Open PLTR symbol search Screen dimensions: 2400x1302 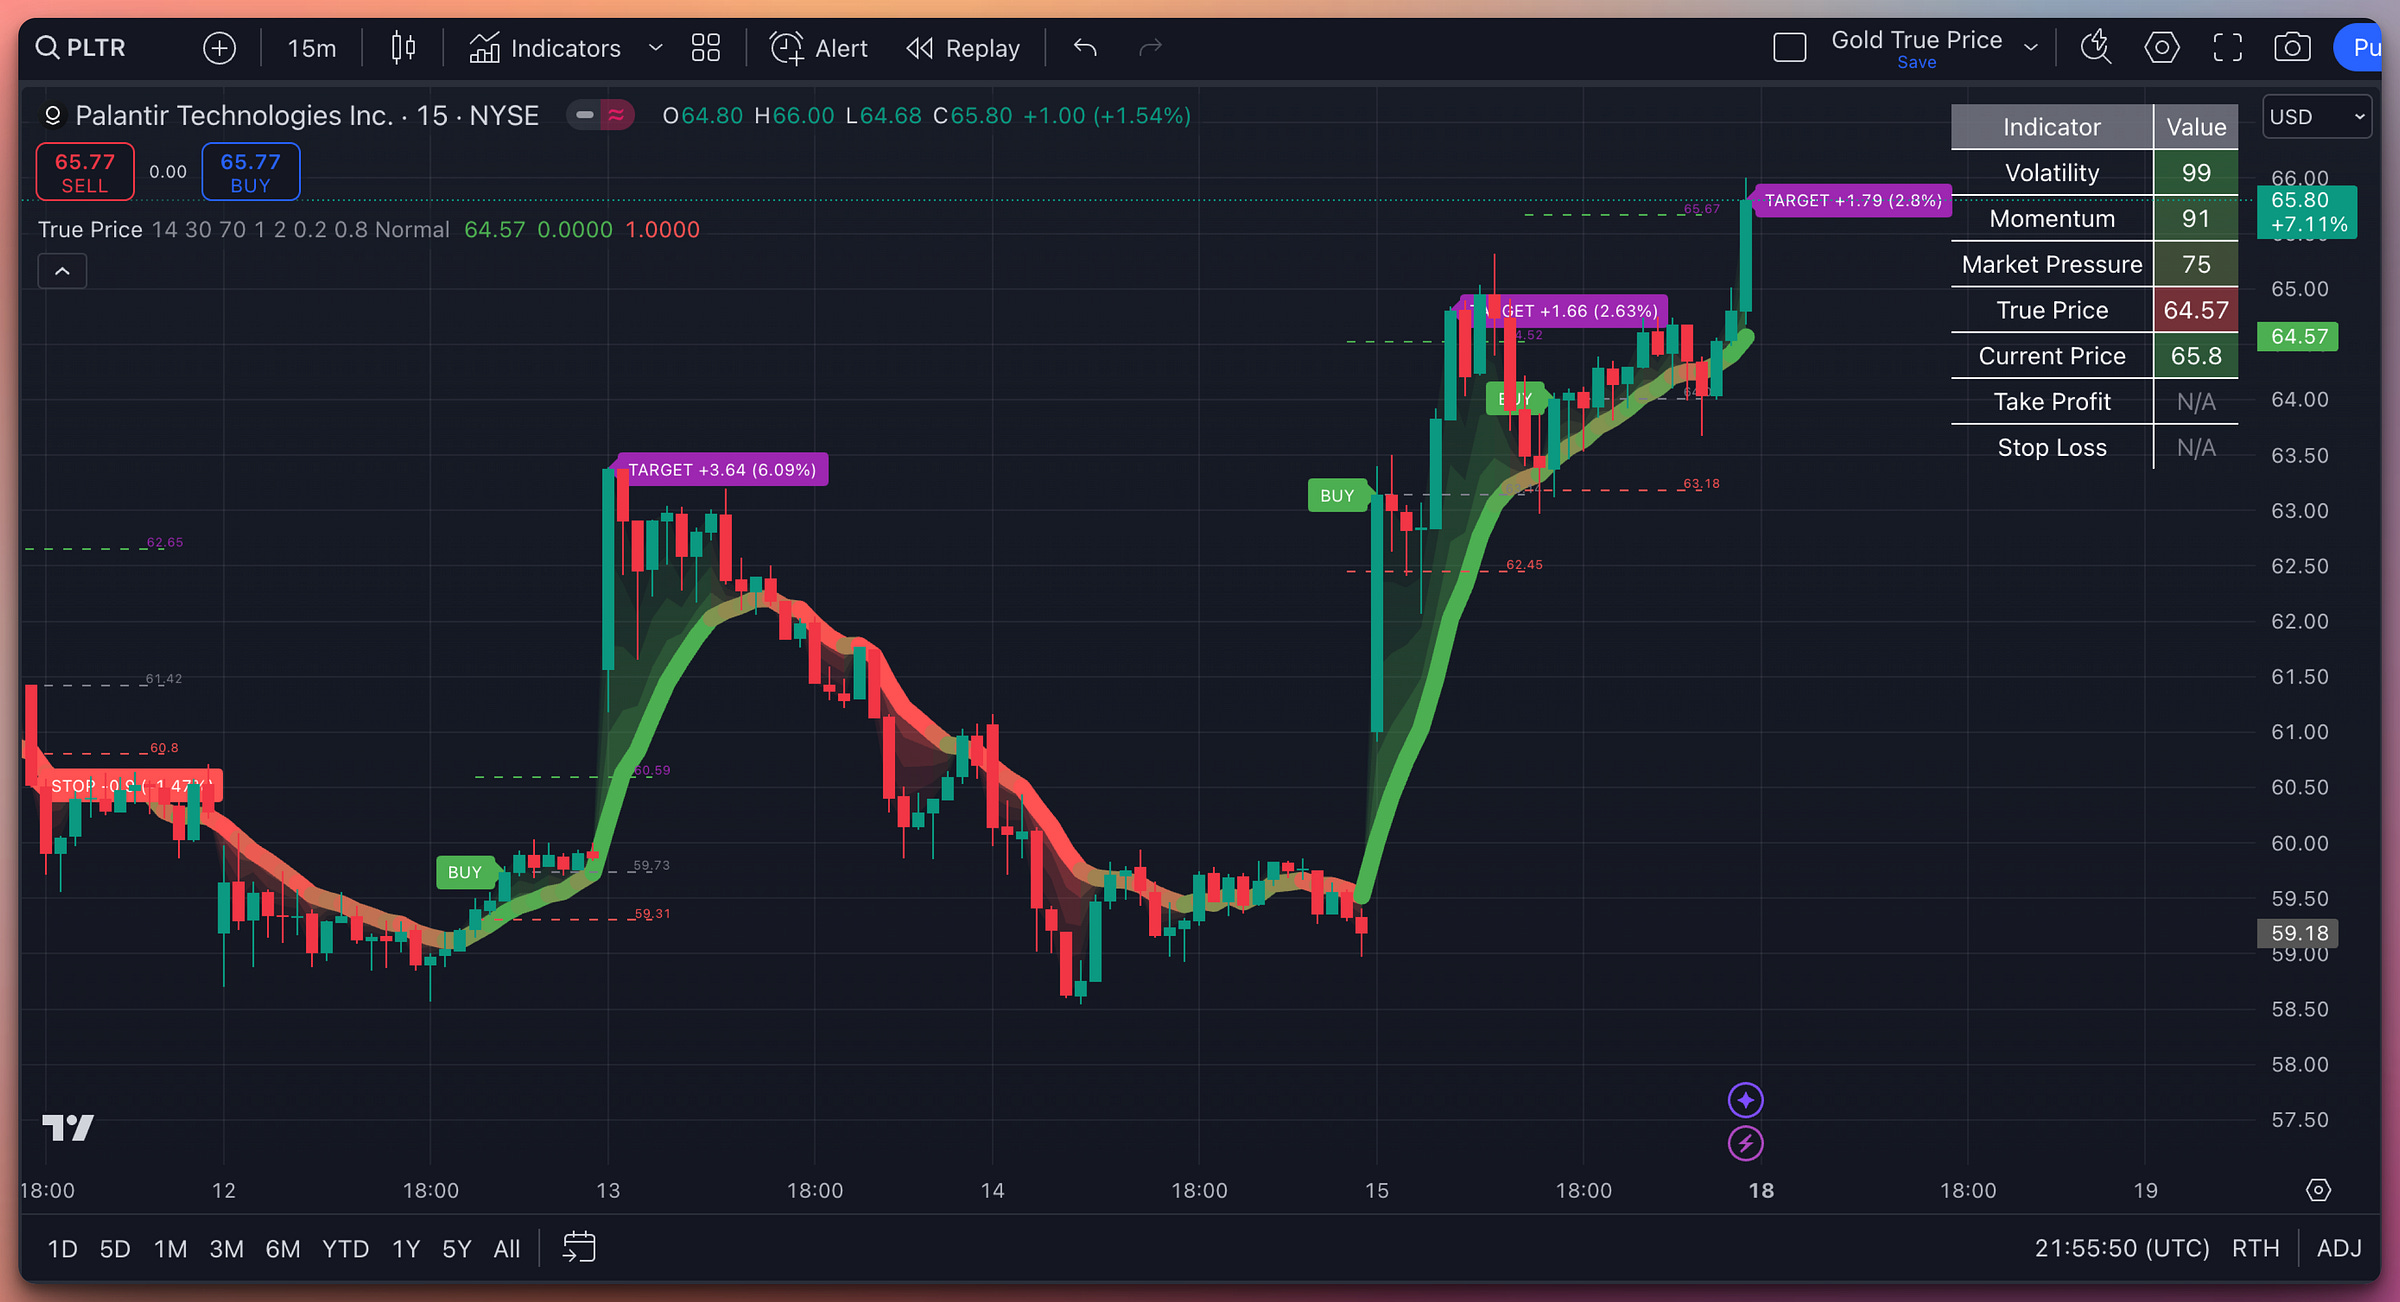click(80, 47)
